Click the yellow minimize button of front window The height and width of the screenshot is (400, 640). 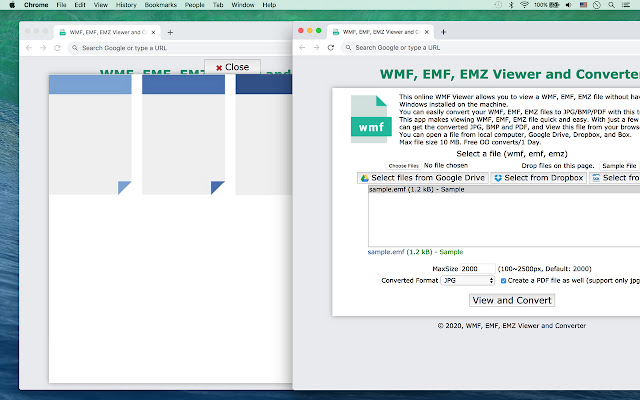310,31
